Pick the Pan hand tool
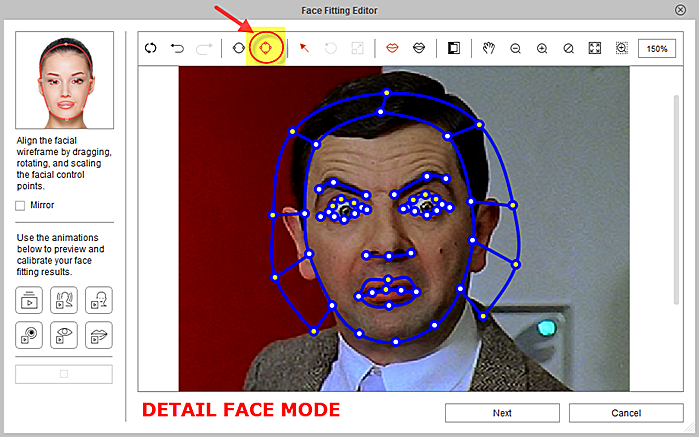 [x=489, y=48]
